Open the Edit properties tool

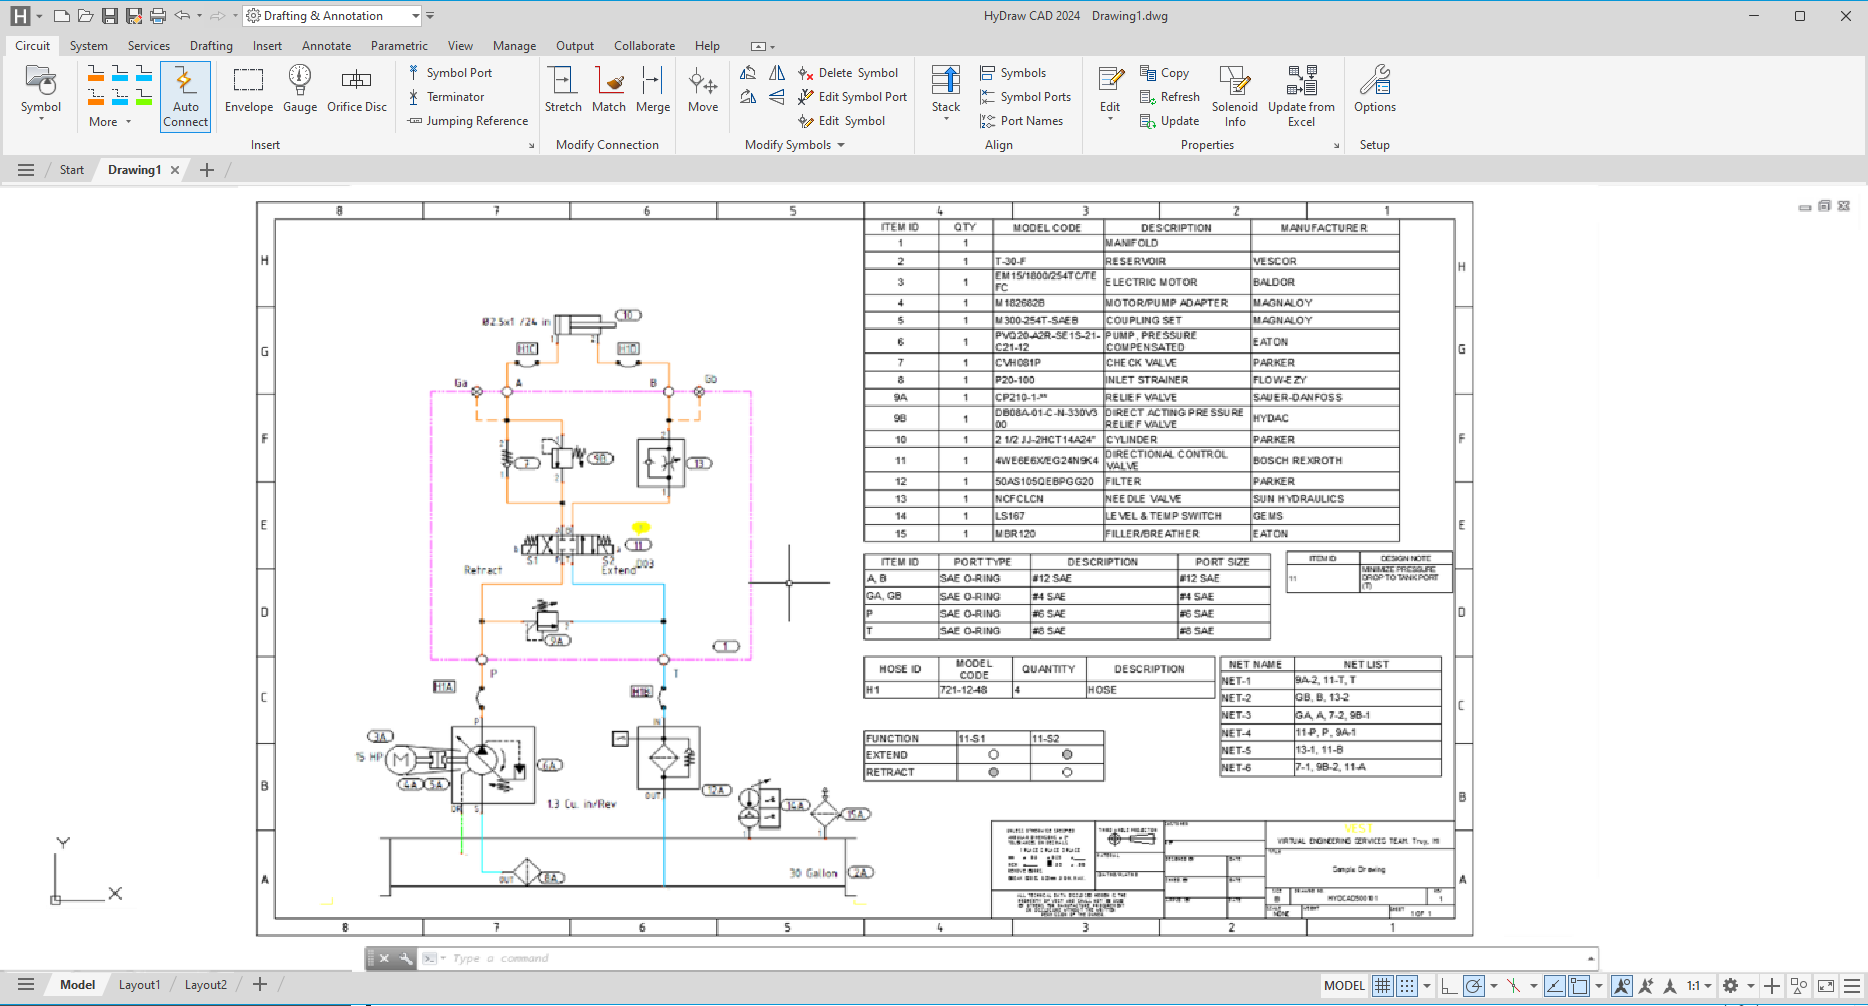1110,92
